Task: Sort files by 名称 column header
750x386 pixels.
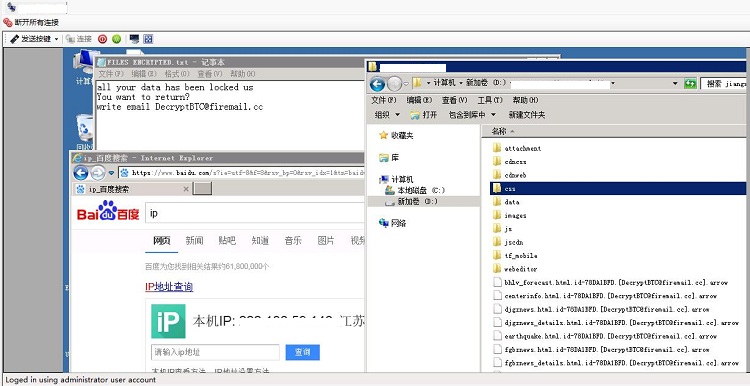Action: 500,131
